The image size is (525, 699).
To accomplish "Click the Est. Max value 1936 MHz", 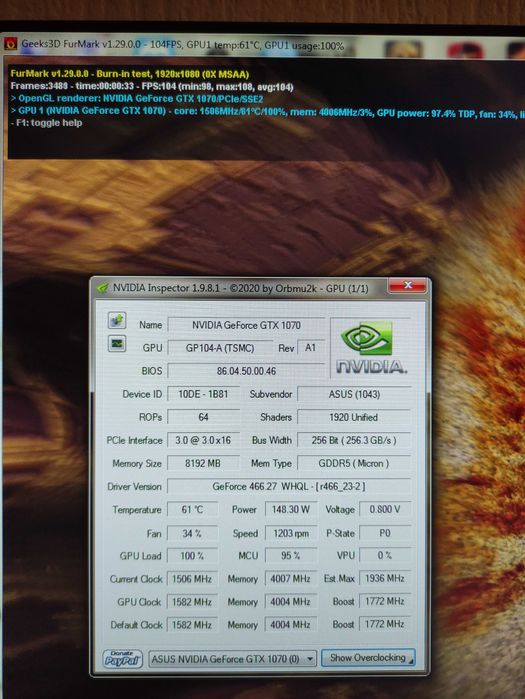I will point(385,579).
